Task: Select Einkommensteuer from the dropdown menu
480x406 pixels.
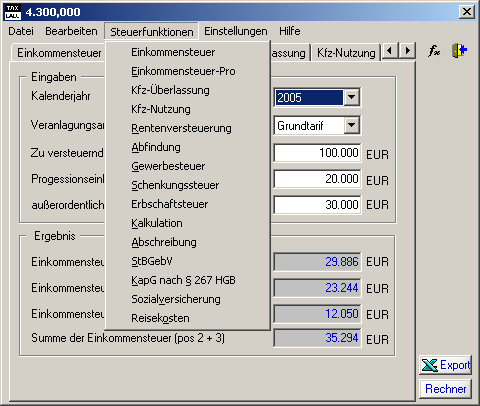Action: pos(187,52)
